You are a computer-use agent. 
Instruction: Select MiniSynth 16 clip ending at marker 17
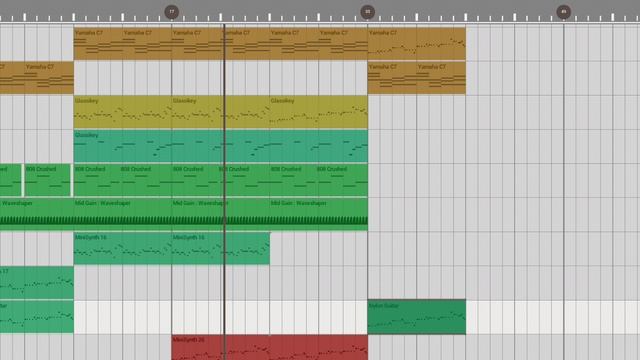[x=123, y=248]
